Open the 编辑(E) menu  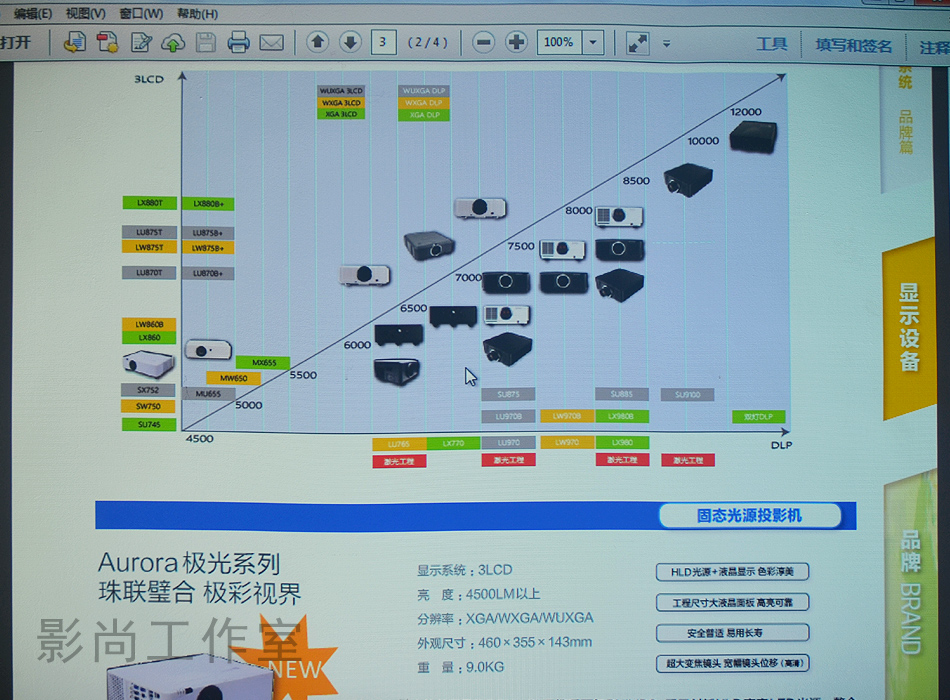click(x=33, y=13)
